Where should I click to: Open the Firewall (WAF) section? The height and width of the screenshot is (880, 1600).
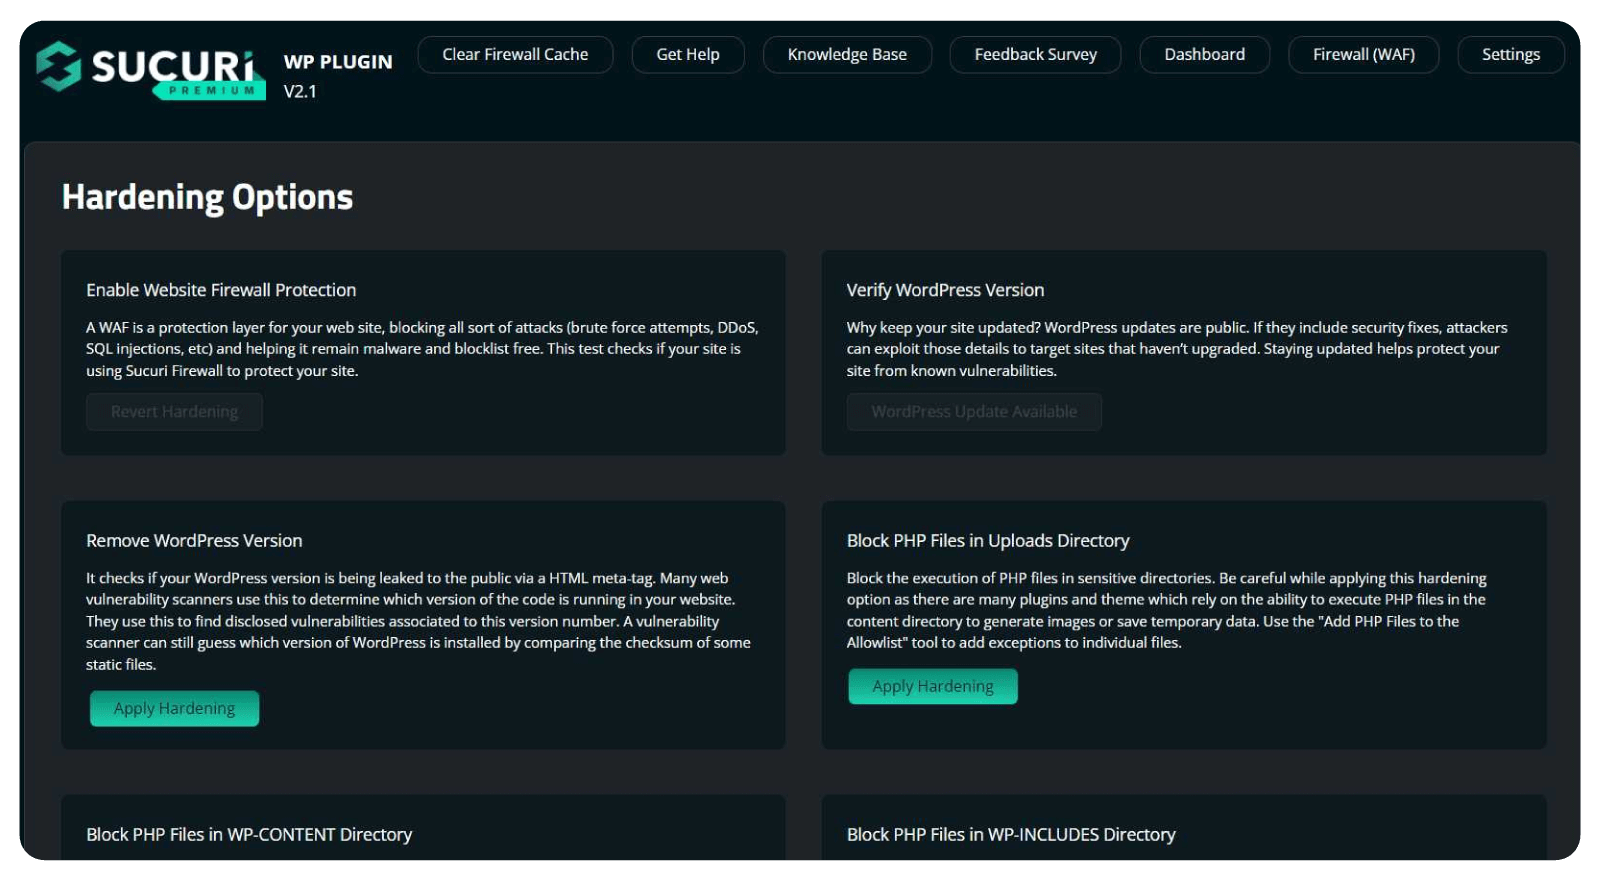tap(1363, 55)
